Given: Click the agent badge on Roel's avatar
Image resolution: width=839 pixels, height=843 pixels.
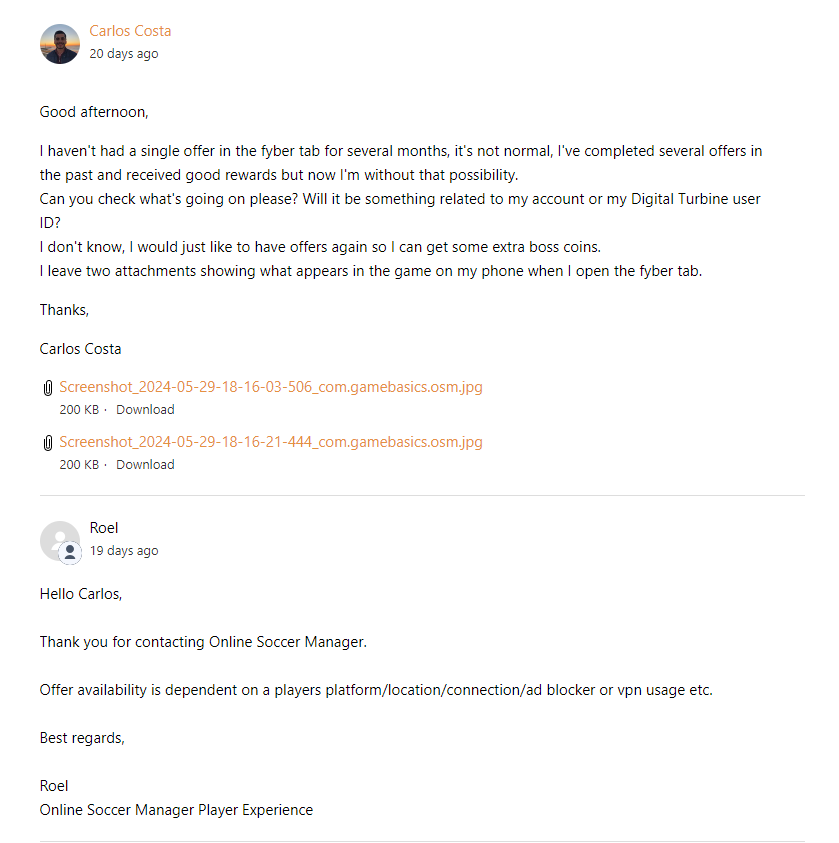Looking at the screenshot, I should [x=70, y=553].
